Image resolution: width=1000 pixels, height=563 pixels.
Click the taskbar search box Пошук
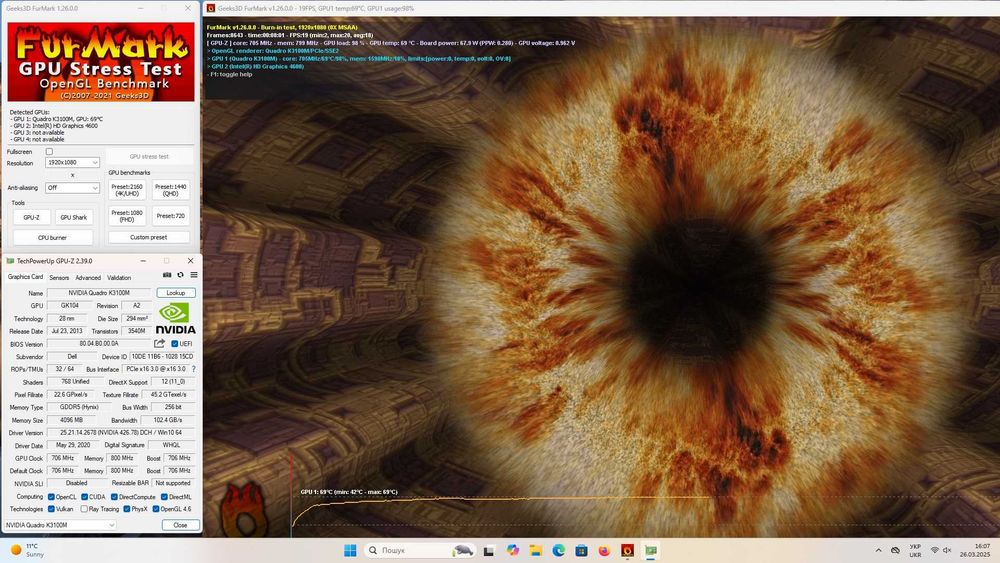(x=420, y=550)
